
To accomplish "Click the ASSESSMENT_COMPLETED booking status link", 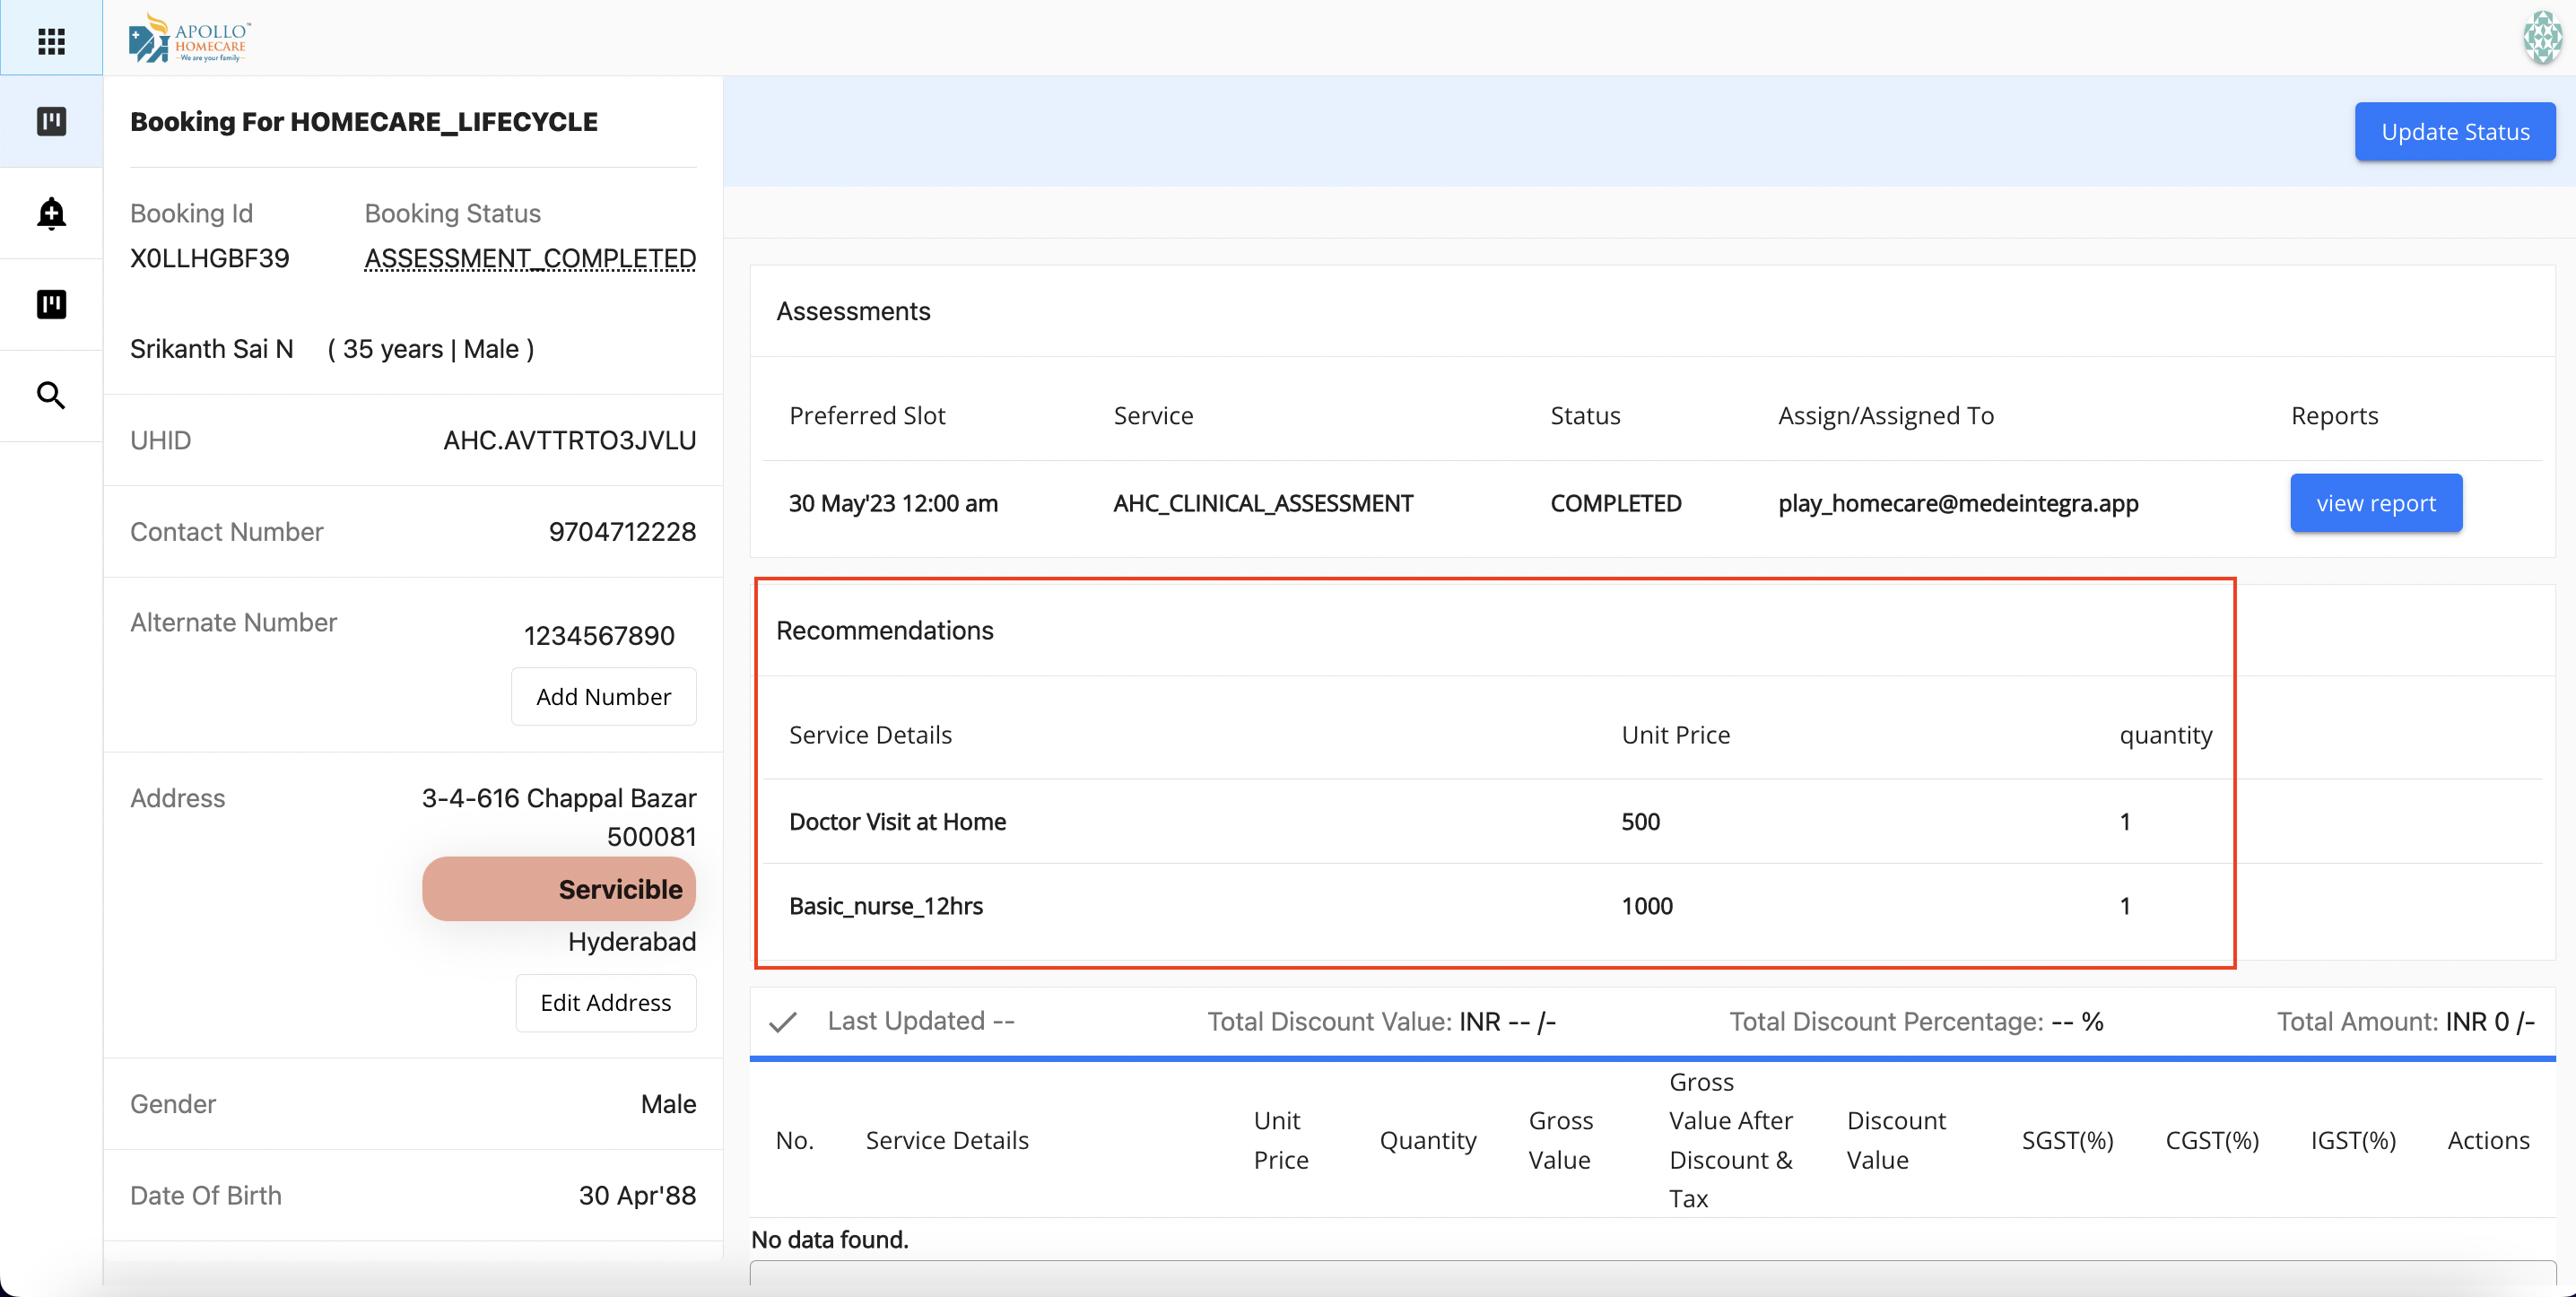I will [530, 258].
